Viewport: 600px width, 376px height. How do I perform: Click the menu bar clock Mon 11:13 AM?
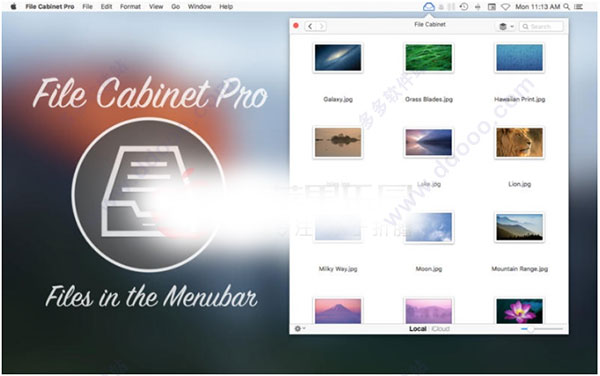click(537, 7)
